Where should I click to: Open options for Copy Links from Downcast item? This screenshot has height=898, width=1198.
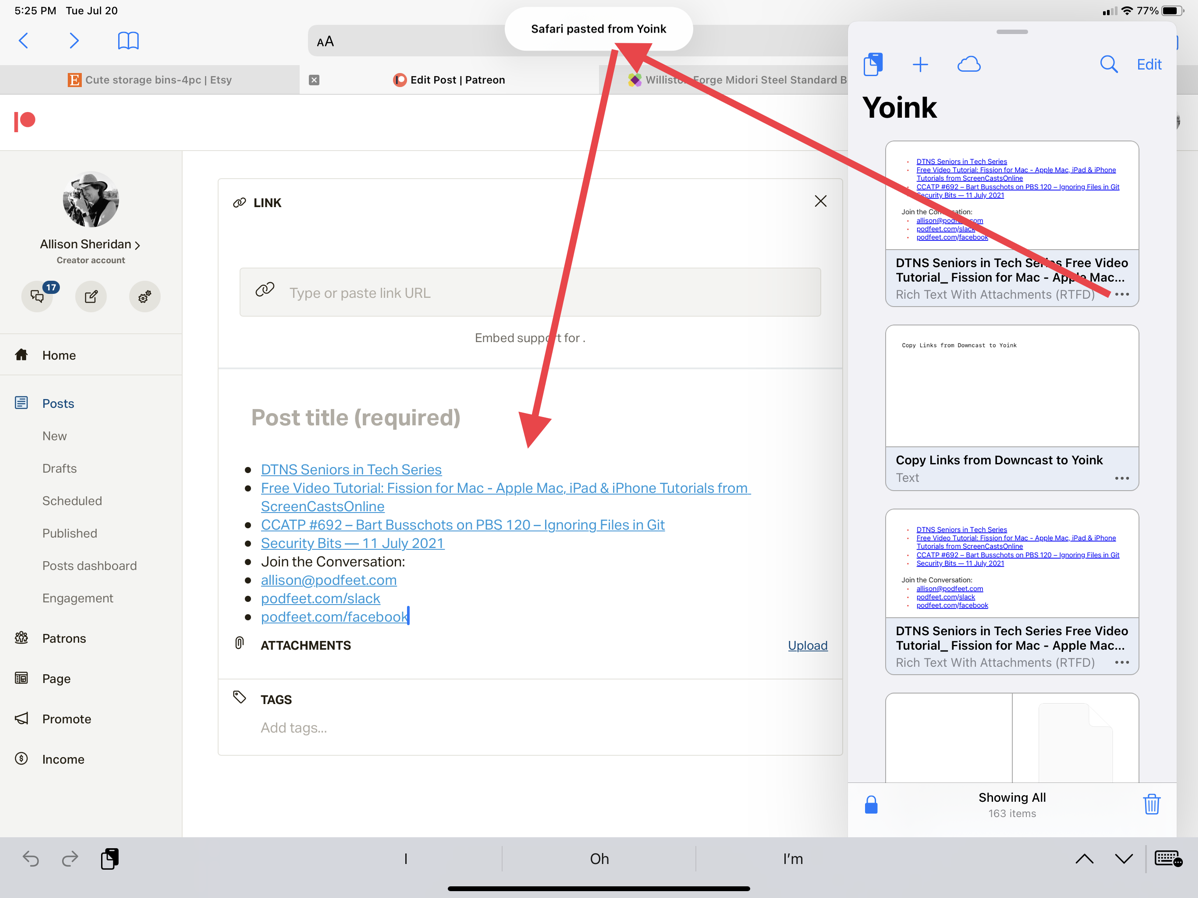pyautogui.click(x=1122, y=478)
